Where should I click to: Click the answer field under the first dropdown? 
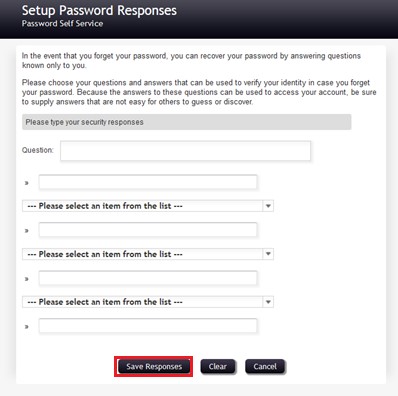[x=148, y=230]
